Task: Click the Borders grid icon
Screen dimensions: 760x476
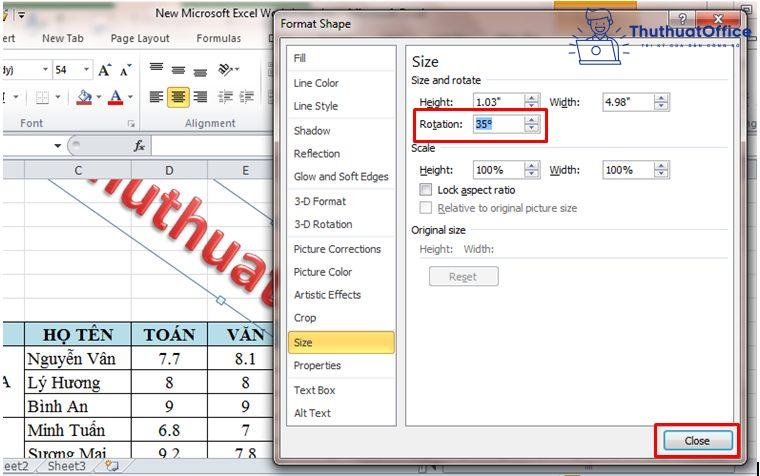Action: coord(43,97)
